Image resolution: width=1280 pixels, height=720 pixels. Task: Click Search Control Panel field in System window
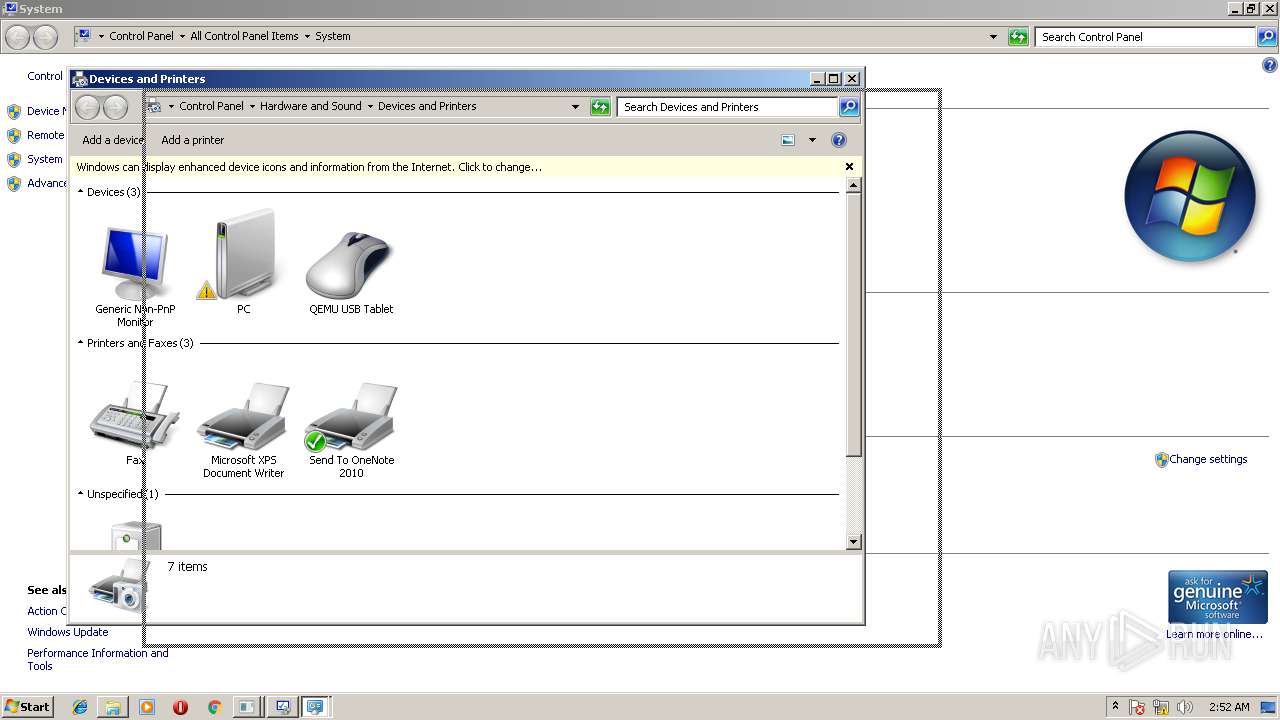tap(1145, 37)
